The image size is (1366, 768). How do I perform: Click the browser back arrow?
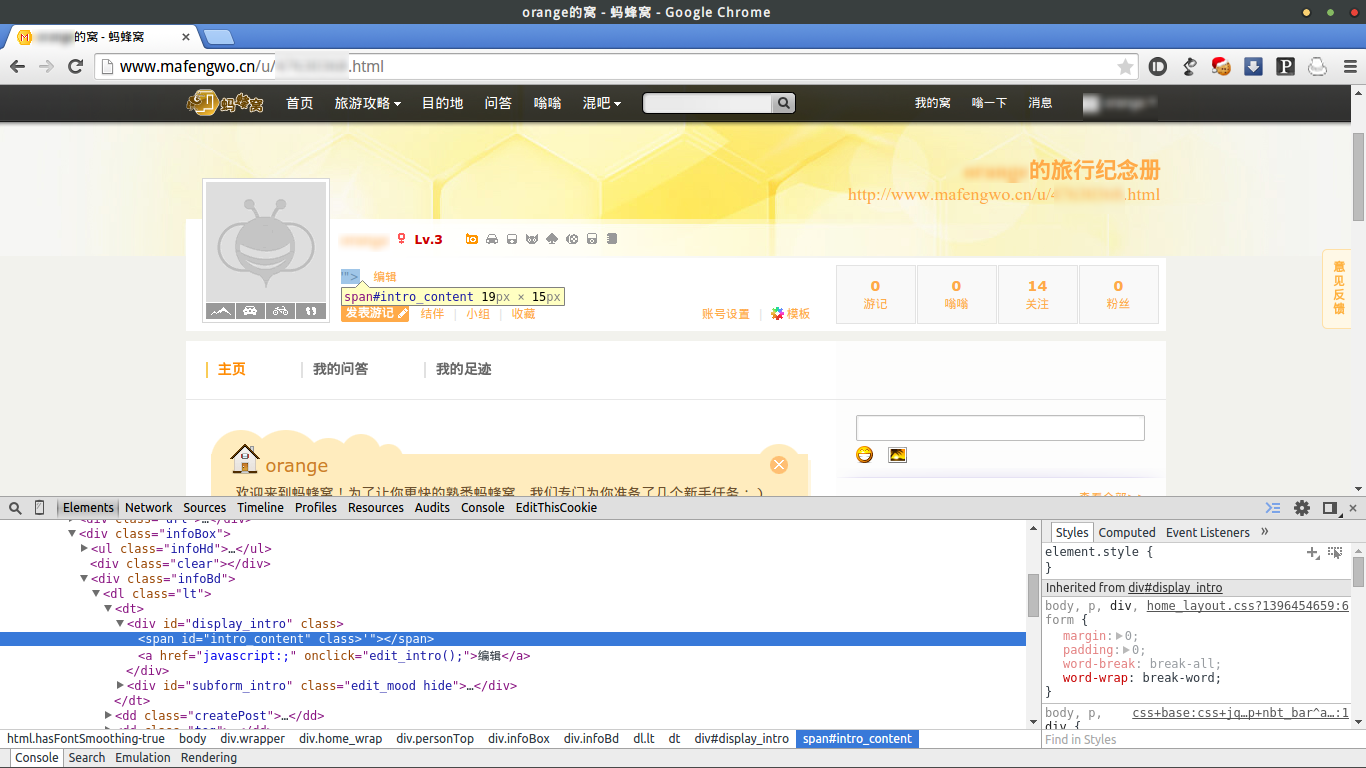[17, 66]
